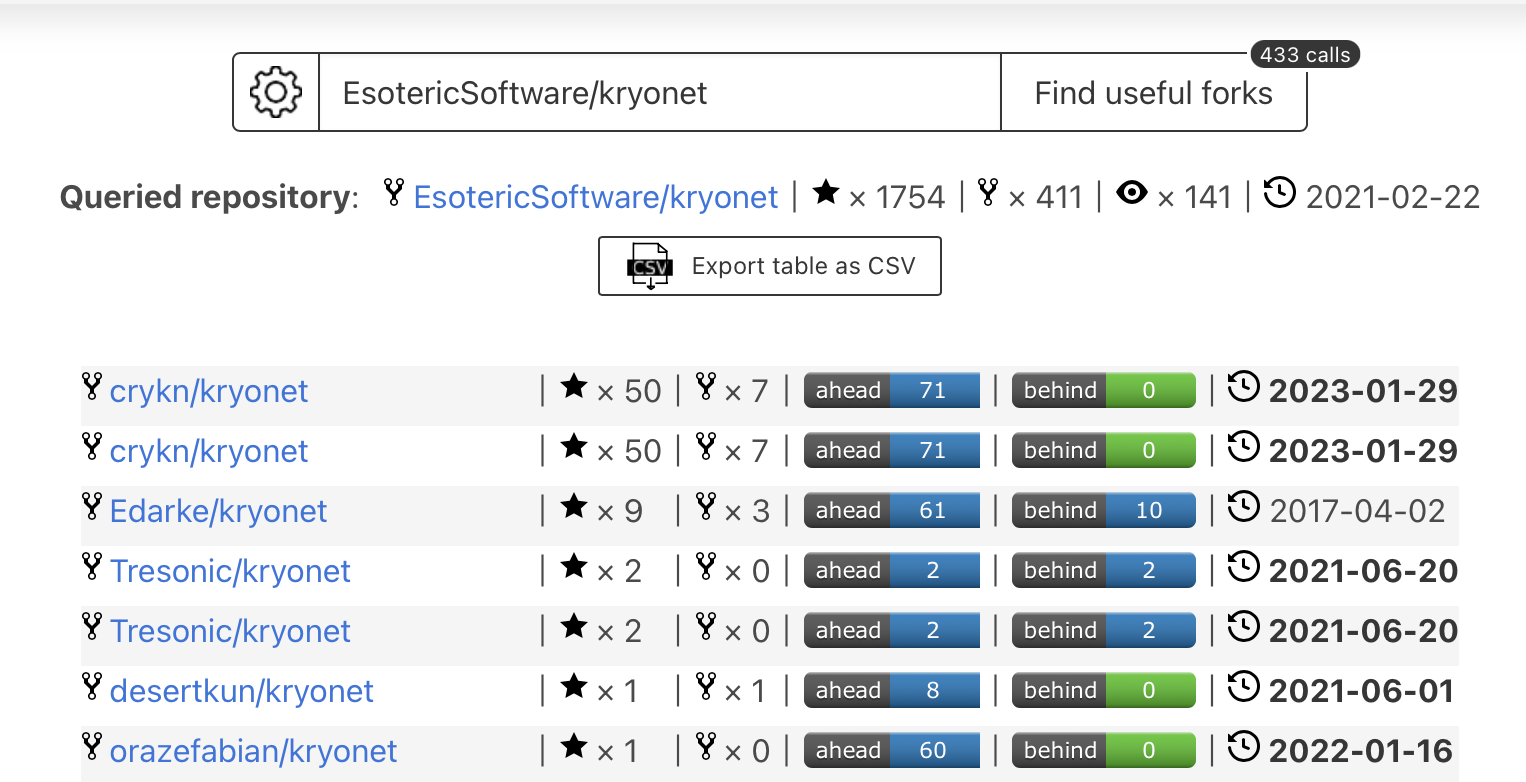The height and width of the screenshot is (782, 1526).
Task: Click the eye watchers icon for queried repository
Action: coord(1132,194)
